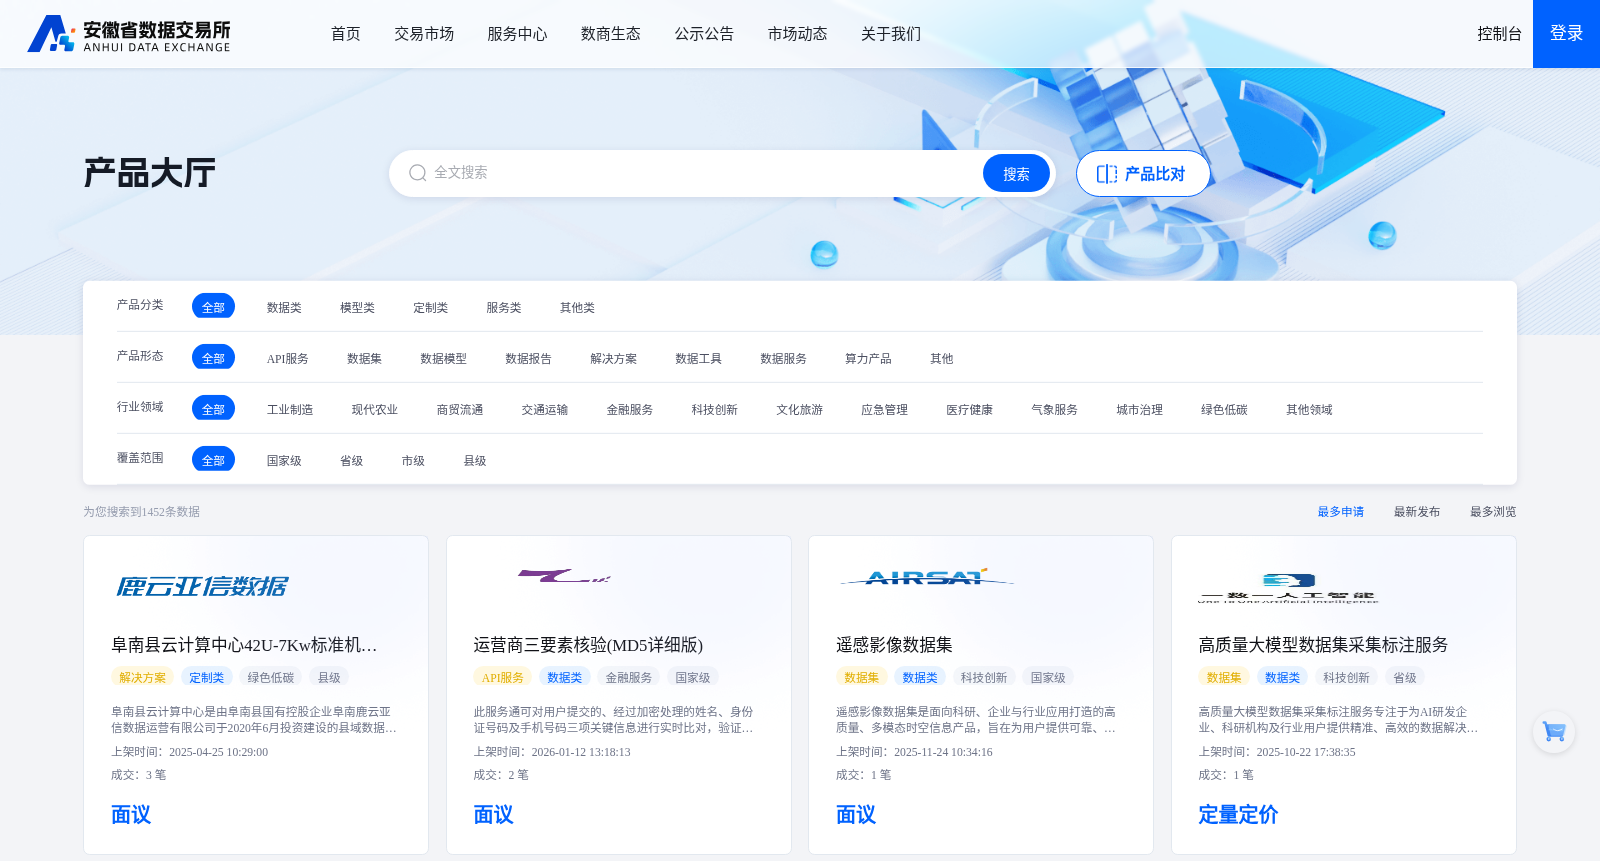This screenshot has width=1600, height=861.
Task: Open 阜南县云计算中心42U-7Kw标准机 product title
Action: (x=244, y=644)
